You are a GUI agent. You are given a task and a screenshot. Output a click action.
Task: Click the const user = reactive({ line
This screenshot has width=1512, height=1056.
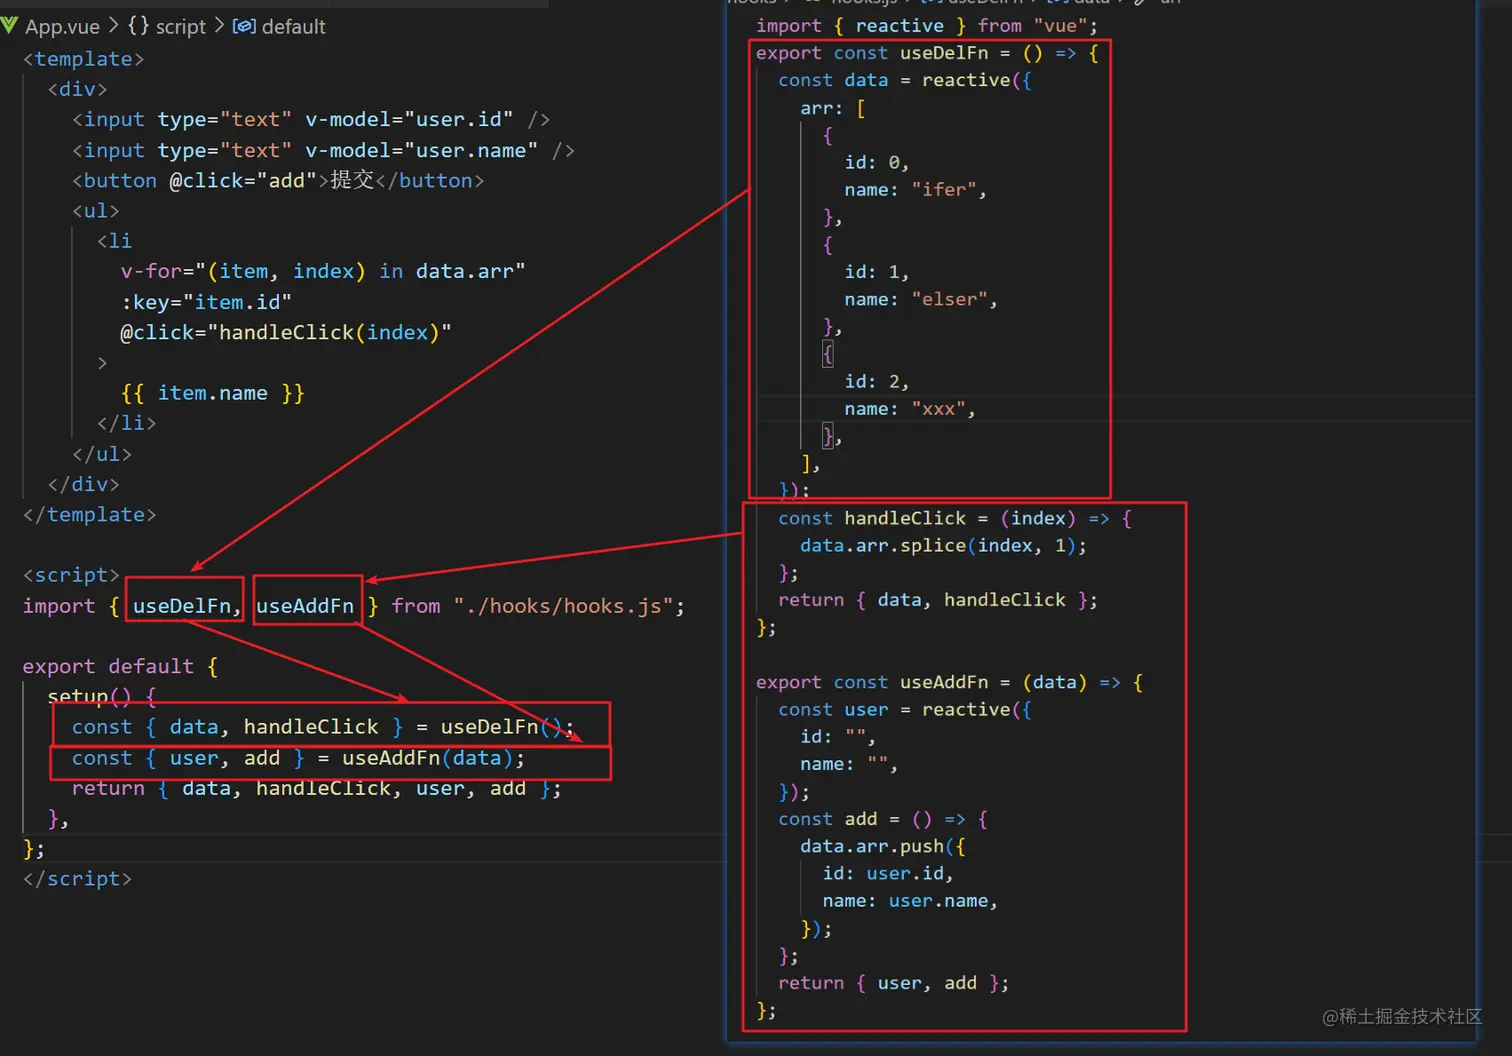[x=905, y=710]
